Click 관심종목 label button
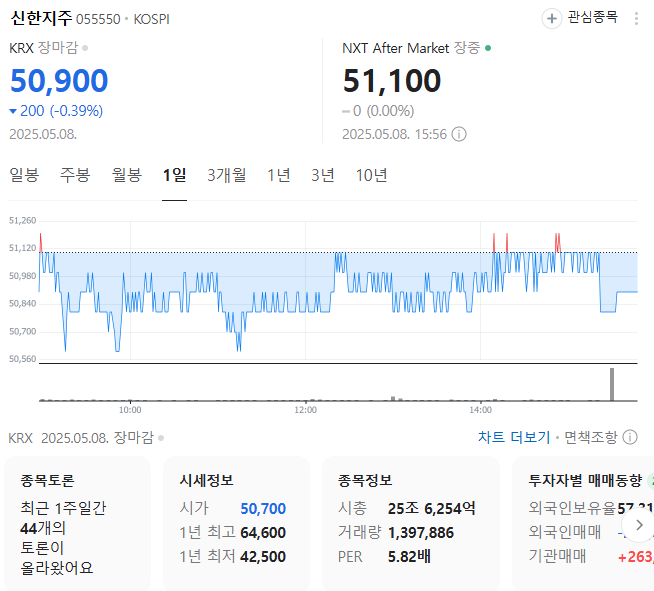Image resolution: width=654 pixels, height=591 pixels. click(592, 18)
